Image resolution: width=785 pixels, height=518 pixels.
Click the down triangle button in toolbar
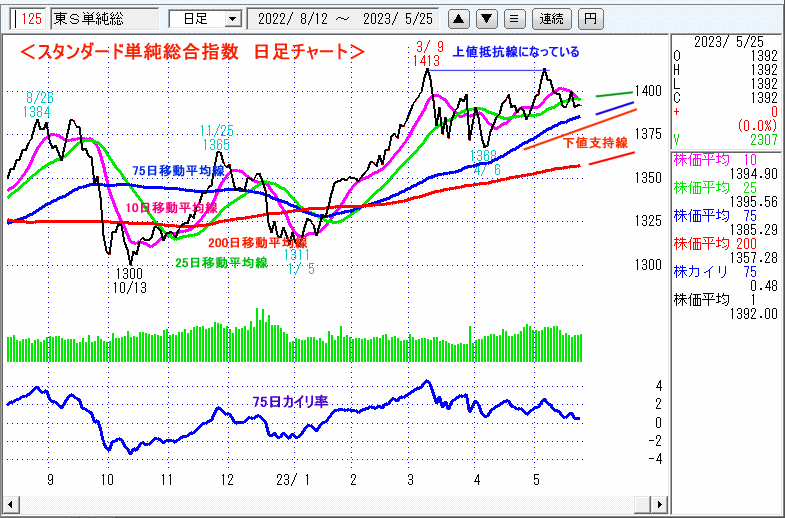click(486, 18)
